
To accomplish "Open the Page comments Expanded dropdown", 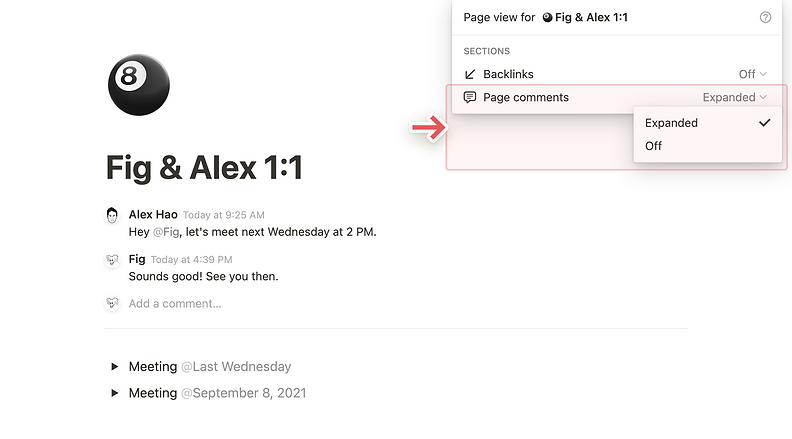I will [x=734, y=97].
